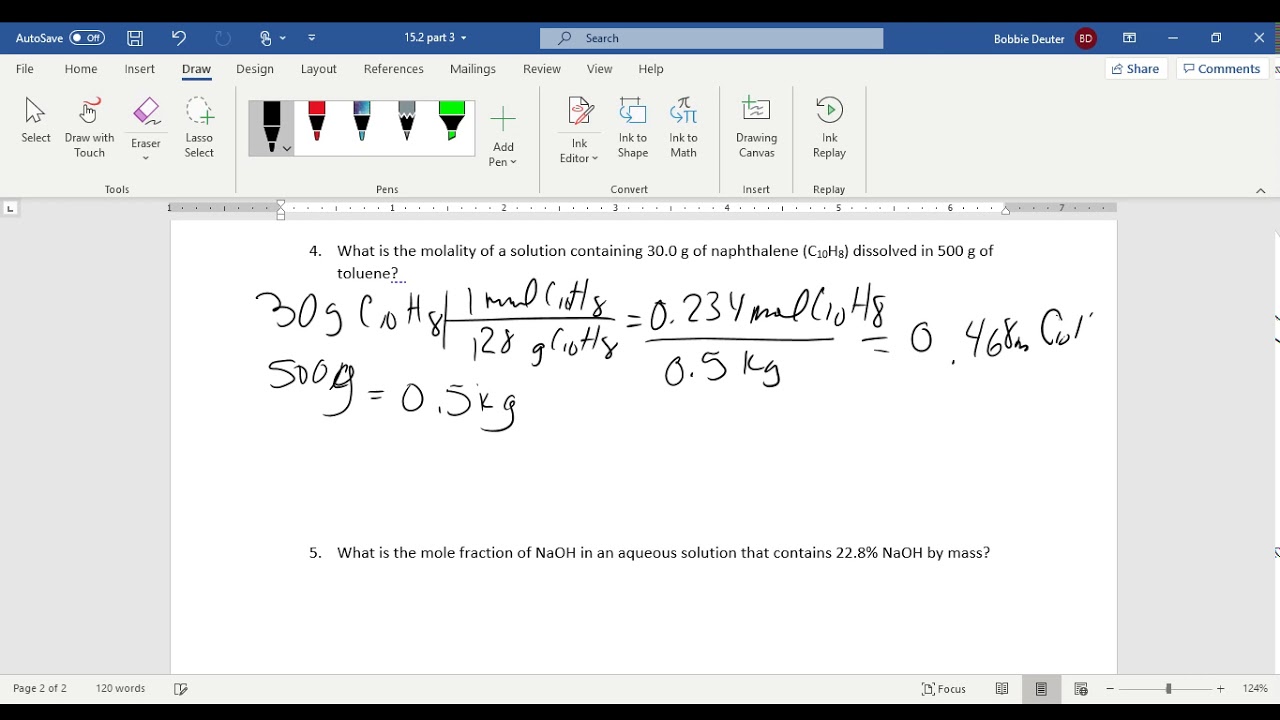Click the right indent ruler marker
1280x720 pixels.
1006,210
